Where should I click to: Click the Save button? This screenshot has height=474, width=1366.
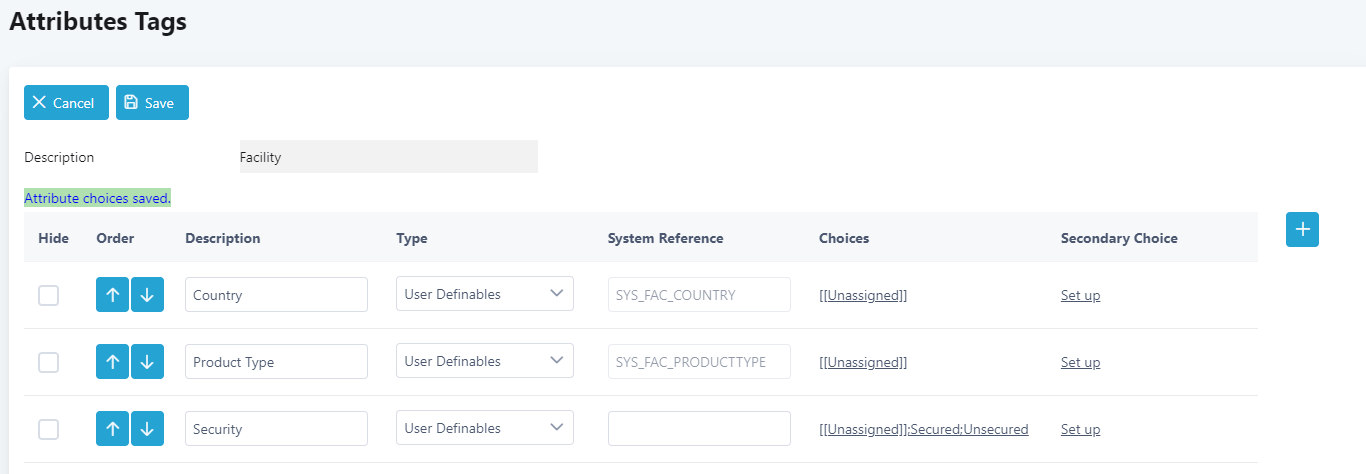point(152,103)
